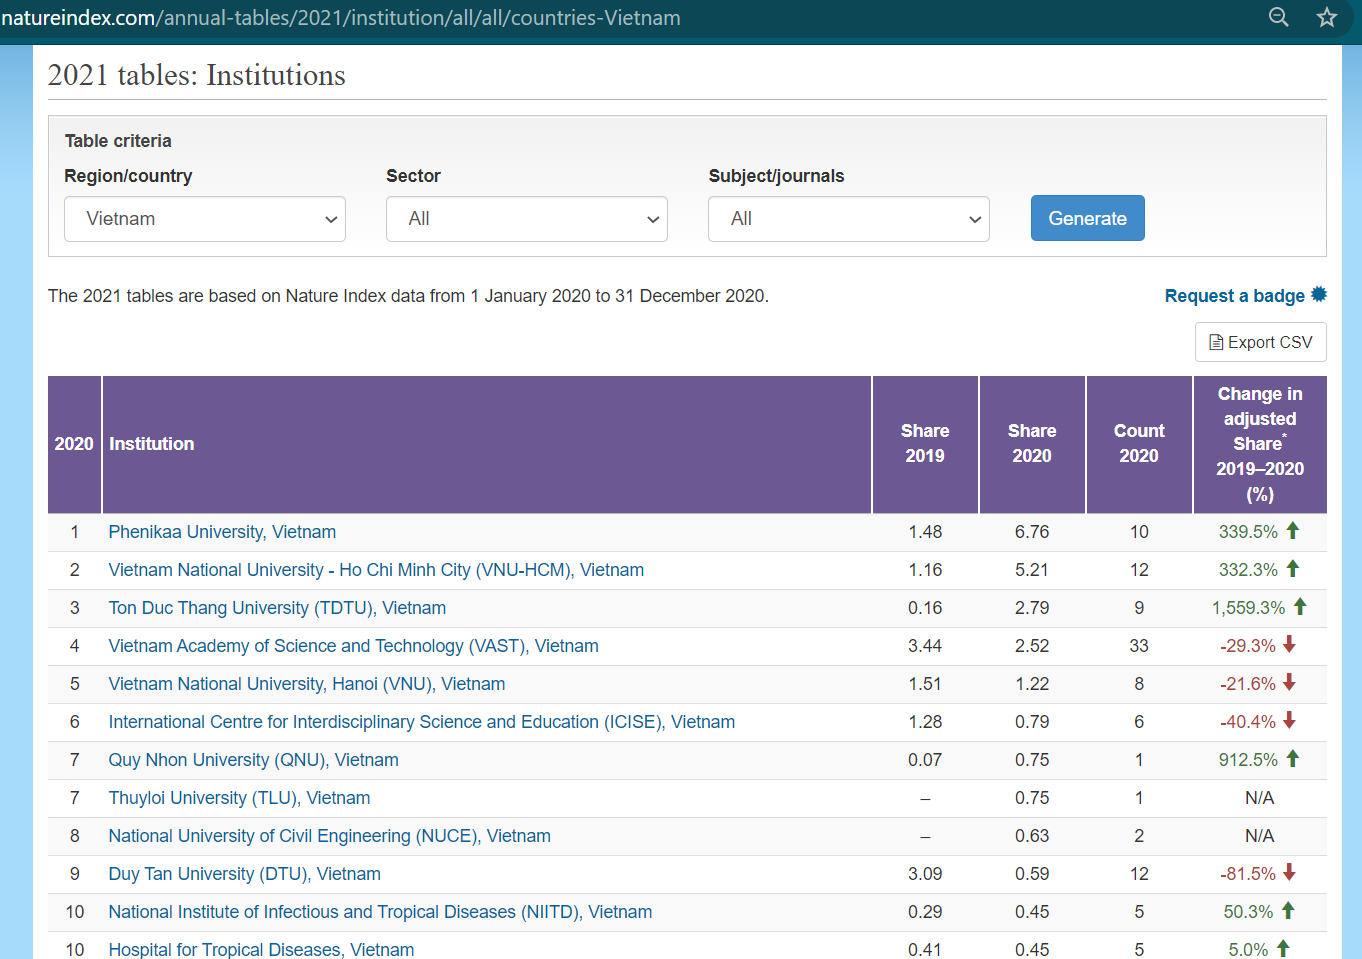Click the badge icon beside Request a badge

pos(1319,294)
